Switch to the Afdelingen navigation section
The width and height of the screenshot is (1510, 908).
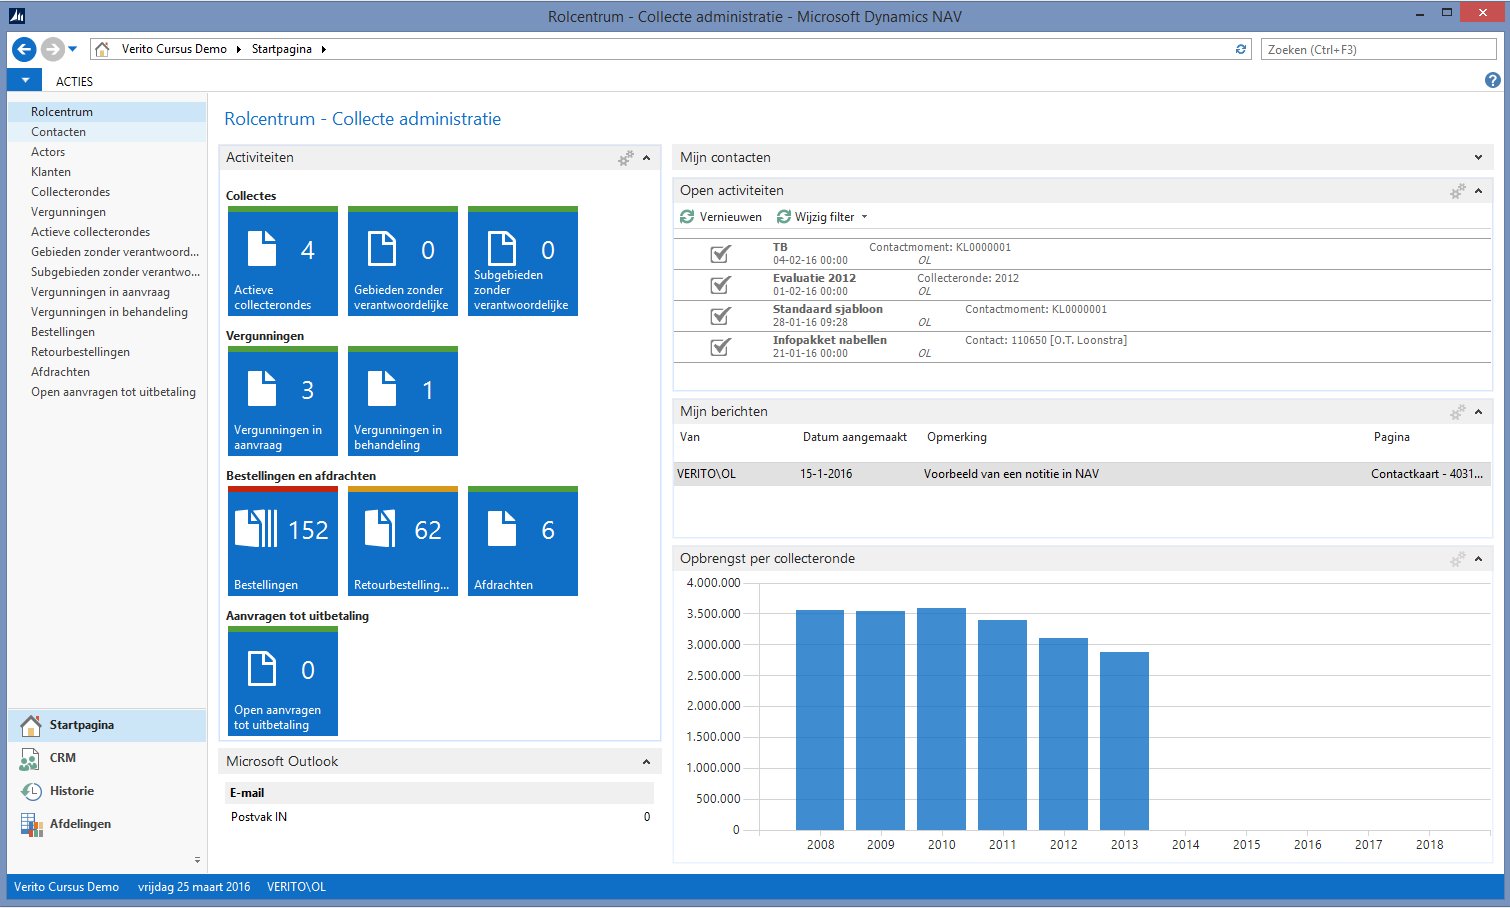[x=107, y=824]
